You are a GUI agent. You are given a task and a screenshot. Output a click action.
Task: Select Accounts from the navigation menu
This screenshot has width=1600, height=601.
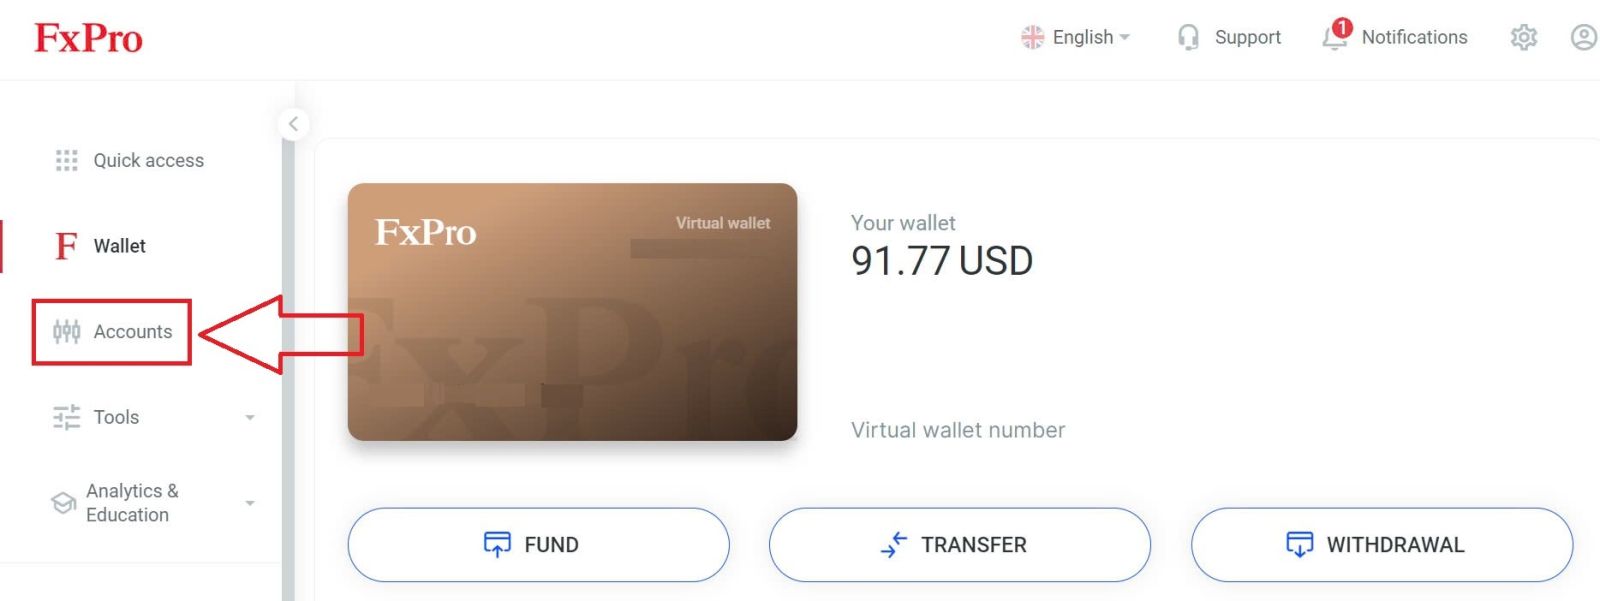[132, 331]
